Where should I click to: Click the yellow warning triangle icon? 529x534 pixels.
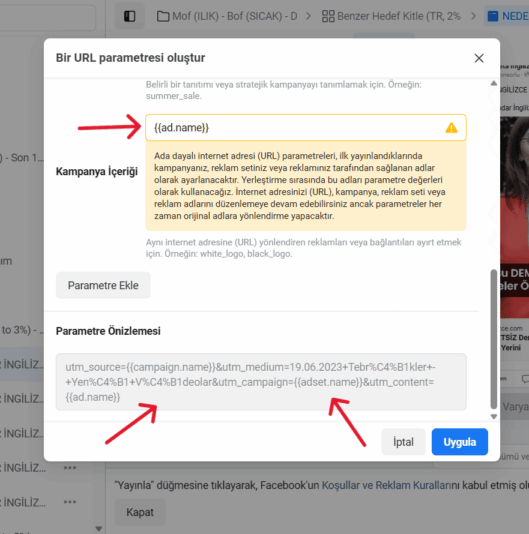click(x=451, y=128)
